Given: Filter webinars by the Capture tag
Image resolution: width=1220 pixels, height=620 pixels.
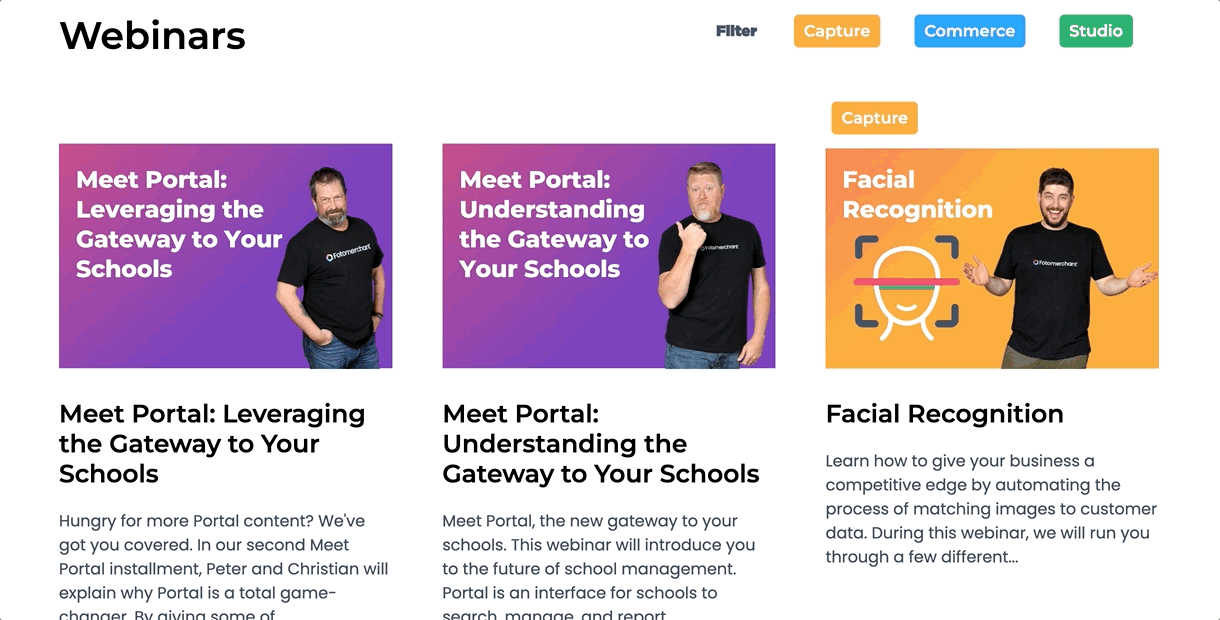Looking at the screenshot, I should click(x=837, y=31).
